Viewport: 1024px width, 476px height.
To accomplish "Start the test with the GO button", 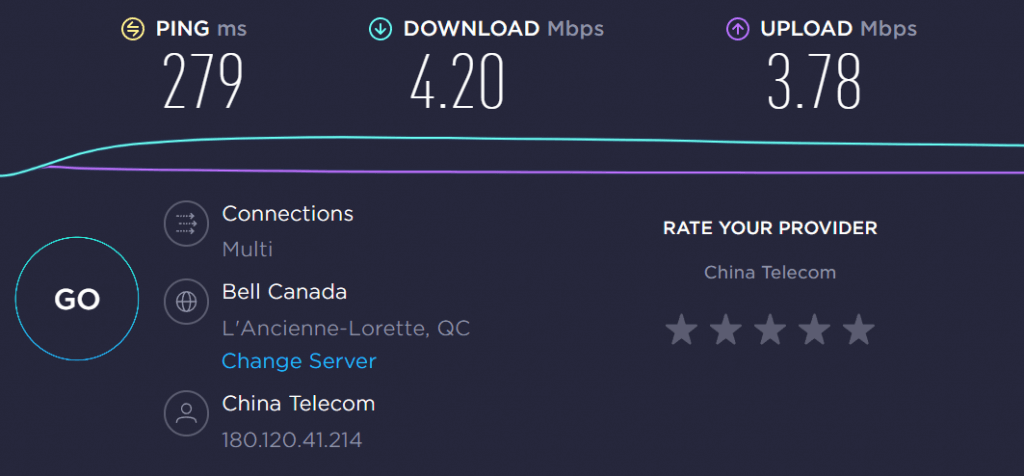I will tap(77, 299).
